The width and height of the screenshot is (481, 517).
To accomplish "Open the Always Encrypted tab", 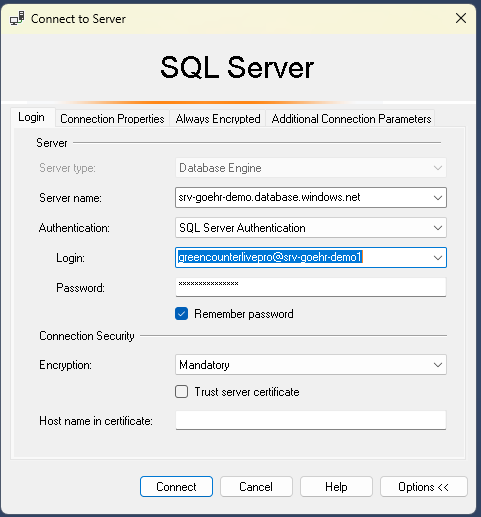I will 218,119.
